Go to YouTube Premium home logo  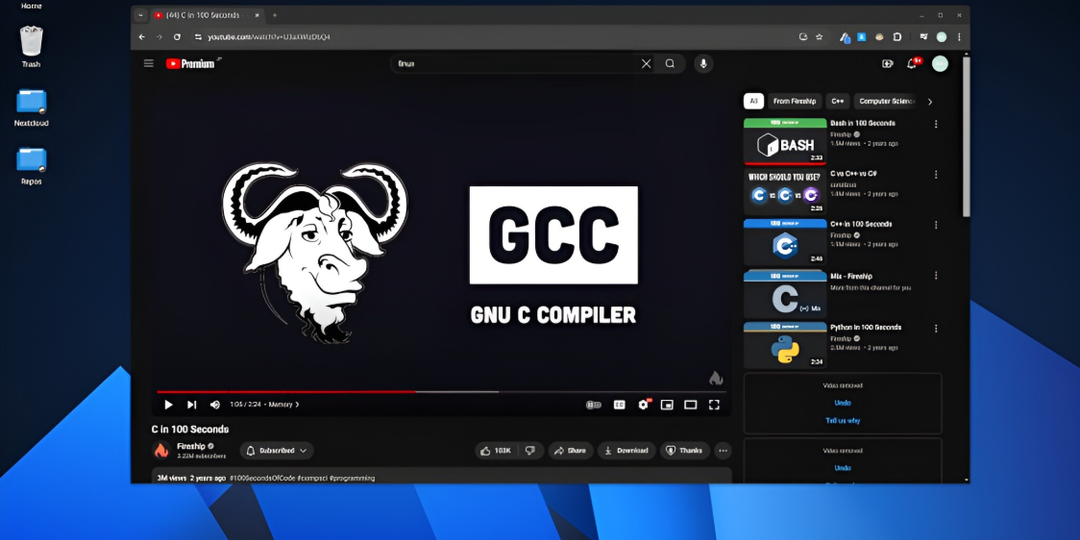coord(193,63)
